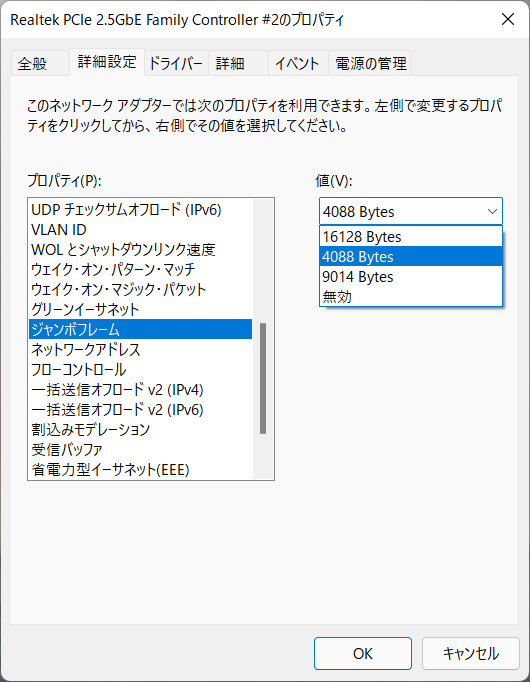530x682 pixels.
Task: Select VLAN ID property
Action: point(140,229)
